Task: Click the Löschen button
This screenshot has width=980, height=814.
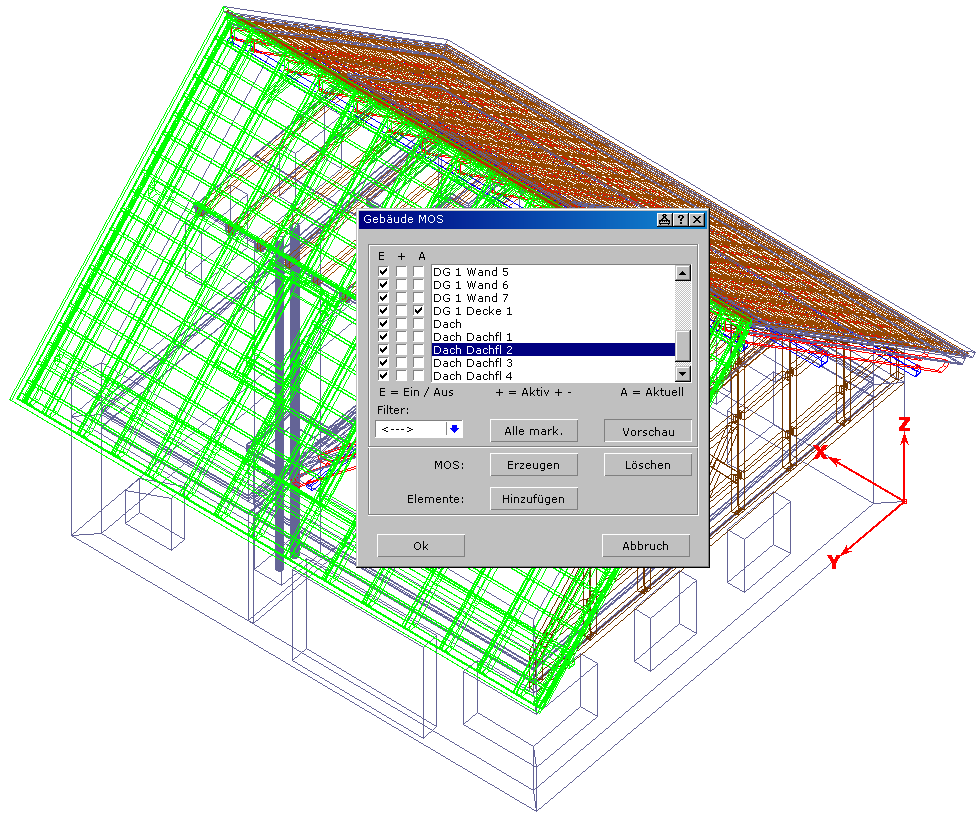Action: coord(647,465)
